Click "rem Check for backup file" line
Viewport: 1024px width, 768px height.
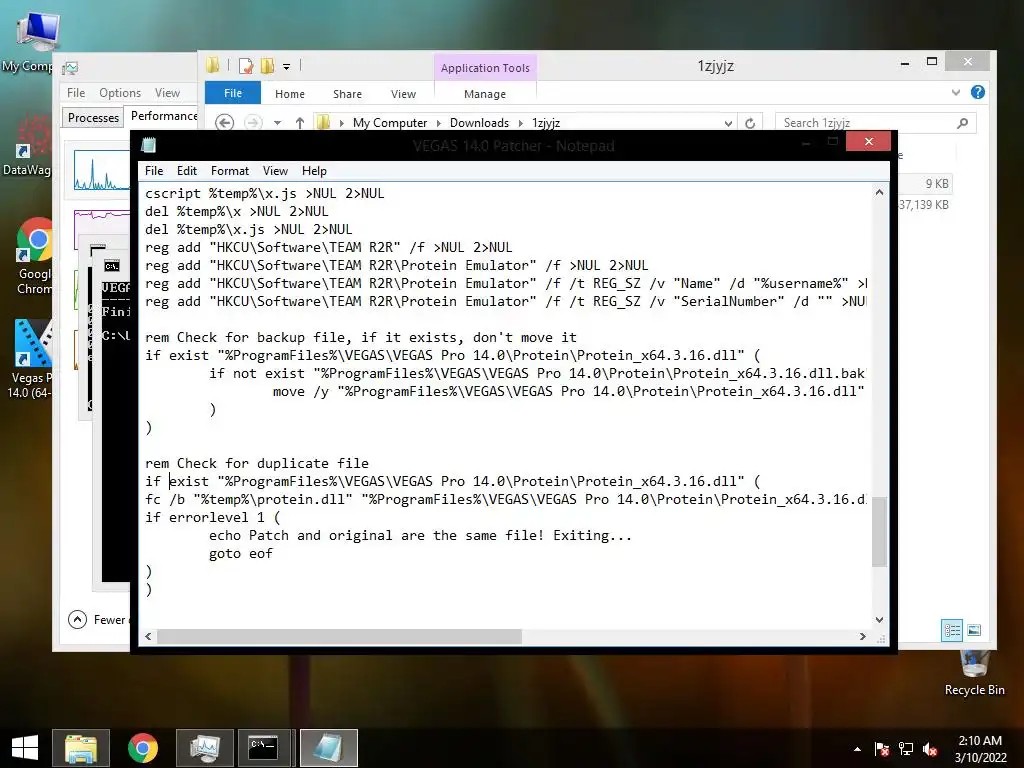coord(360,338)
